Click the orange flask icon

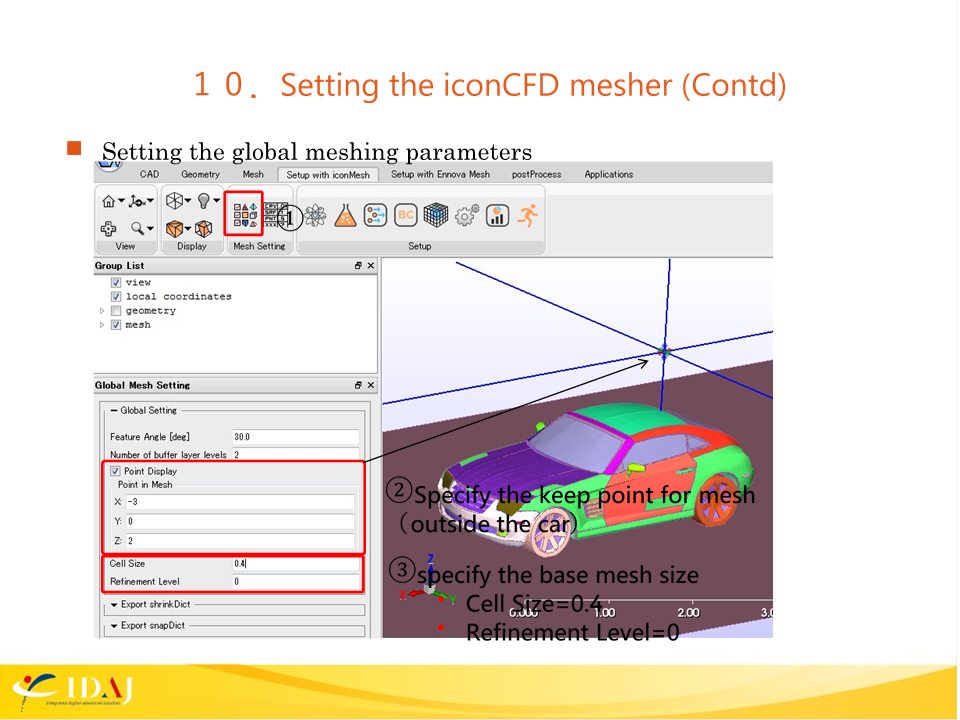(x=346, y=215)
